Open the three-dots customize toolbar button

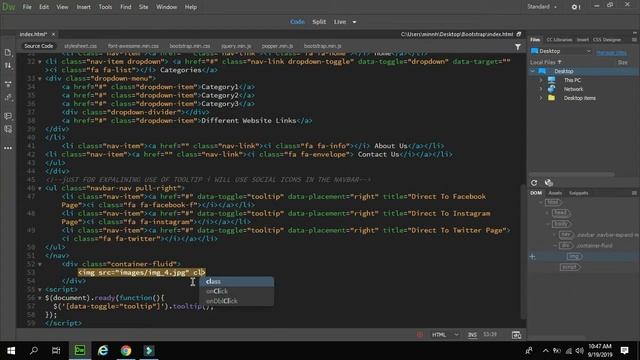[8, 148]
